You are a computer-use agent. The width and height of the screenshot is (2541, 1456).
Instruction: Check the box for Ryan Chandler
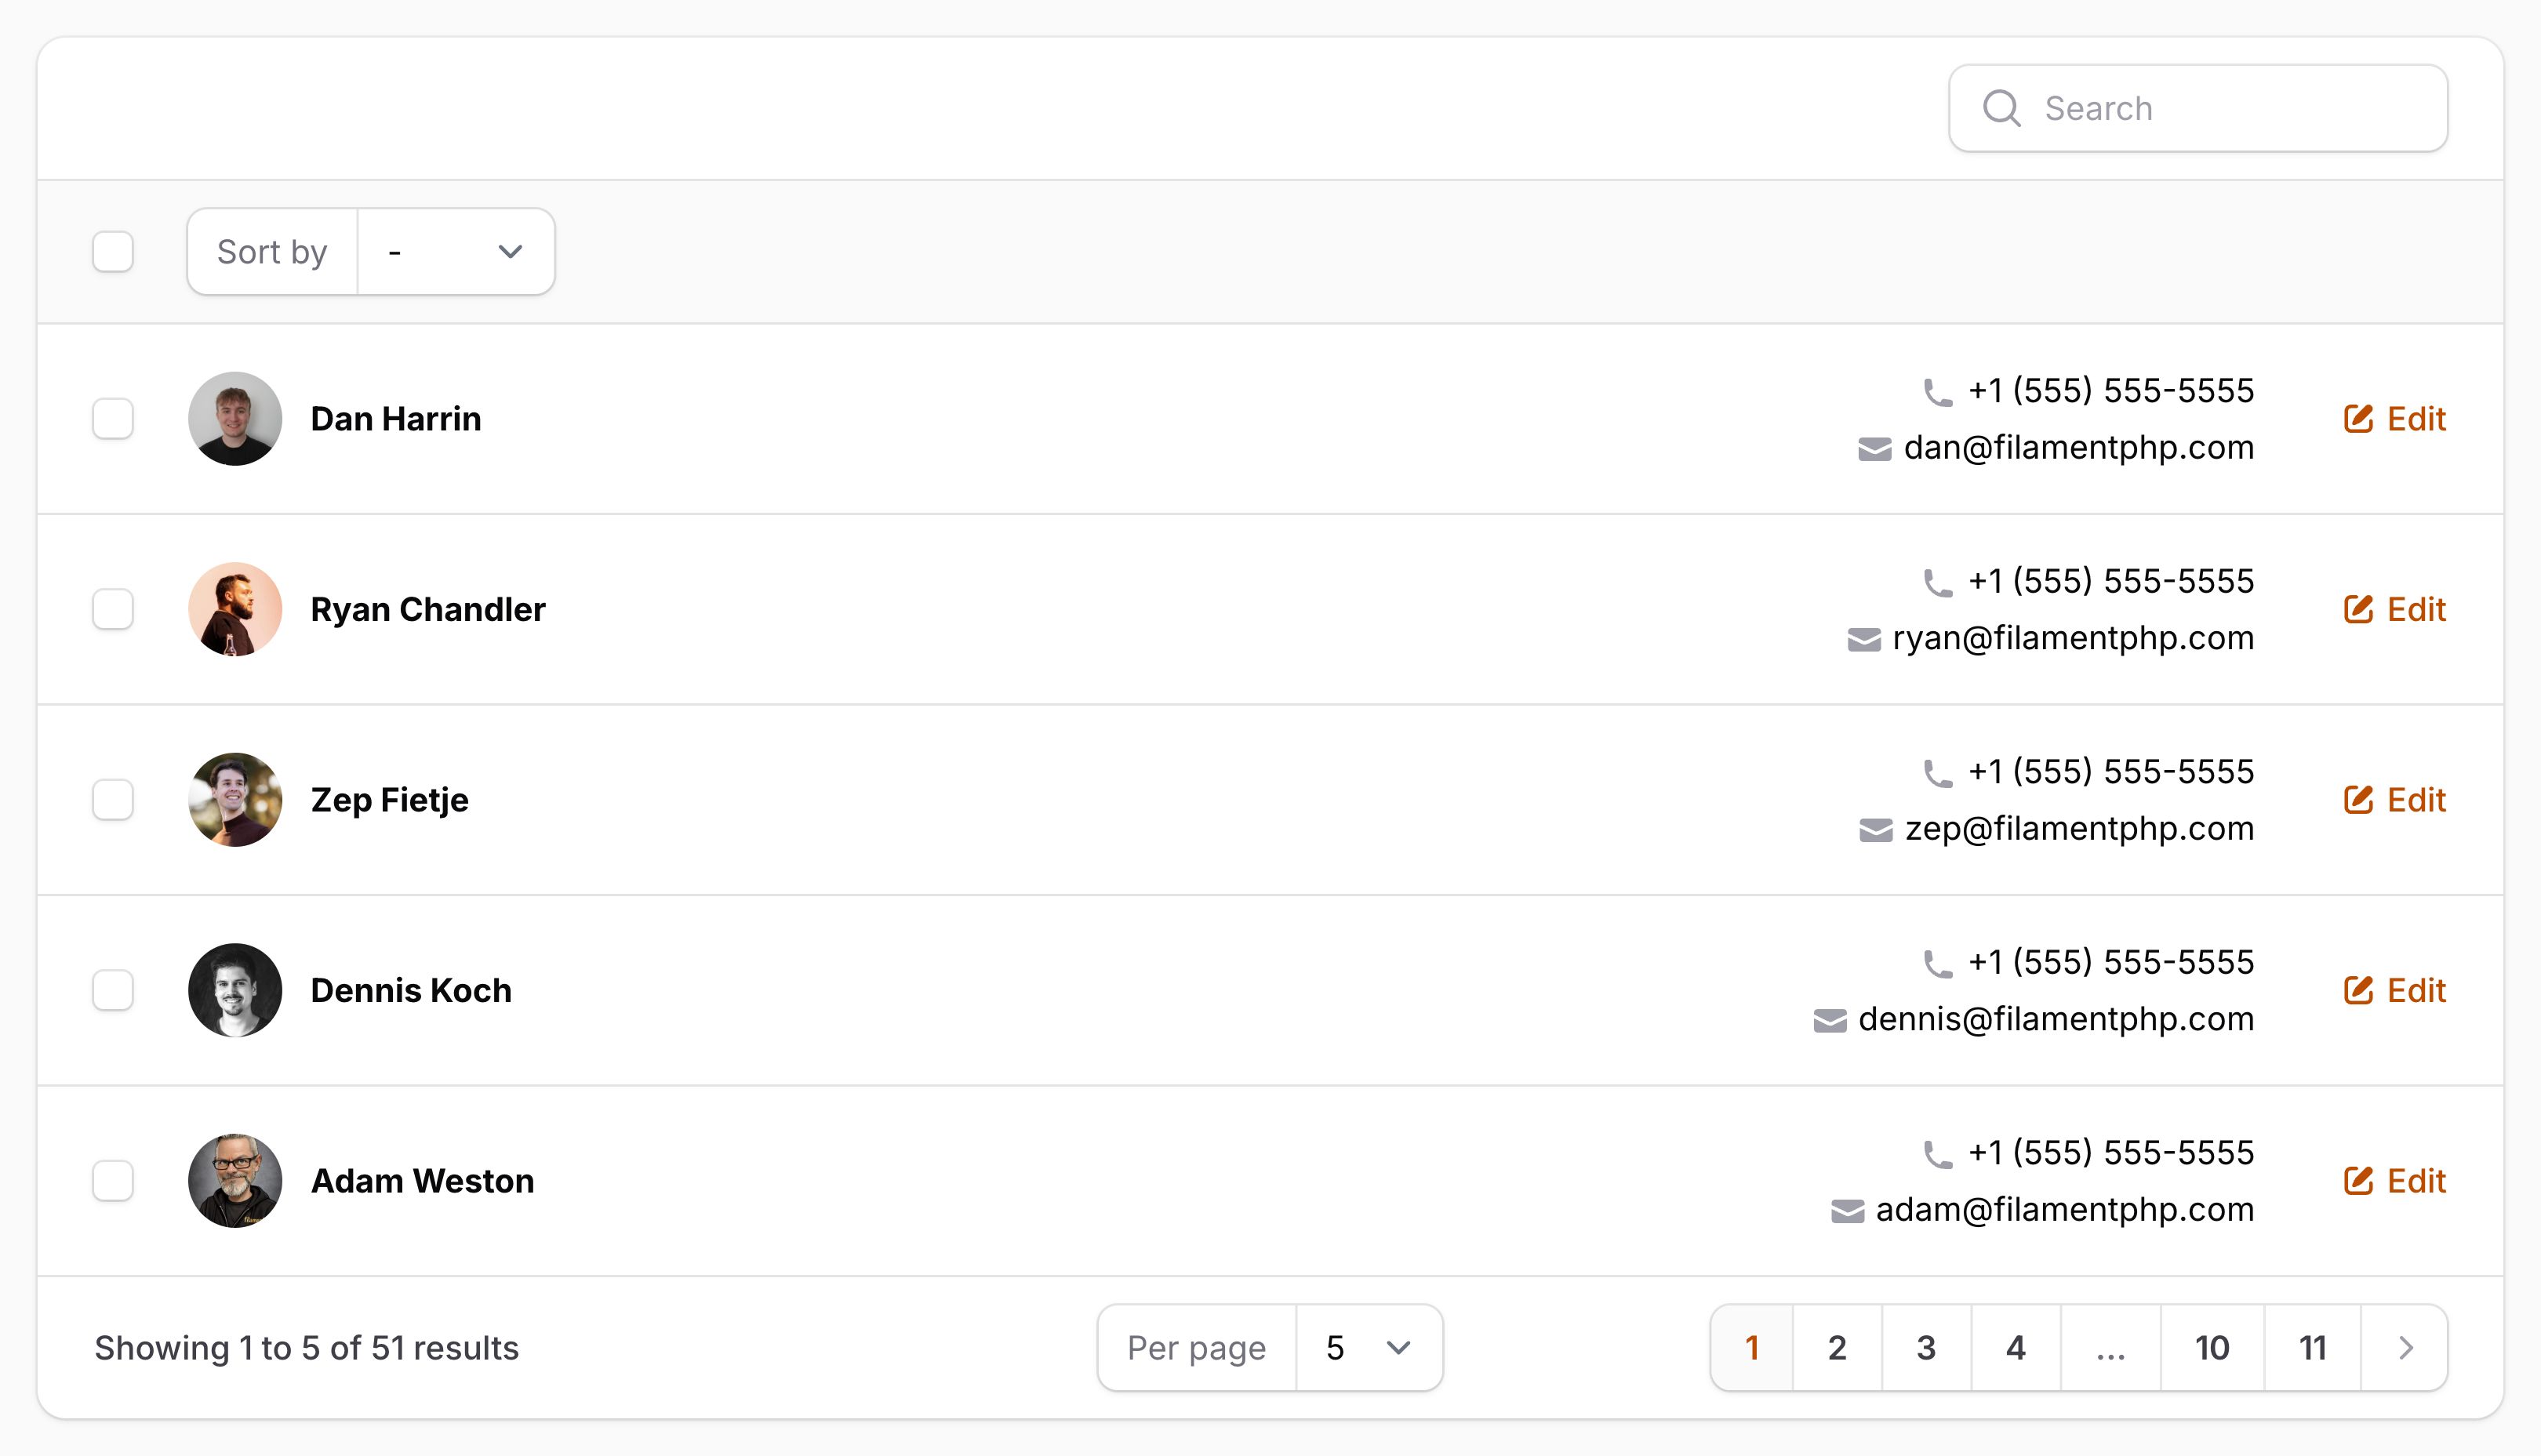113,609
